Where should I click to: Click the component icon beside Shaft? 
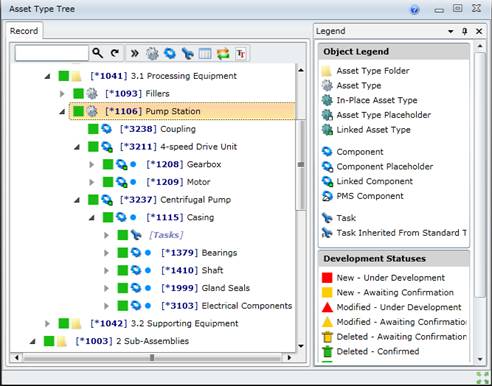(x=136, y=270)
